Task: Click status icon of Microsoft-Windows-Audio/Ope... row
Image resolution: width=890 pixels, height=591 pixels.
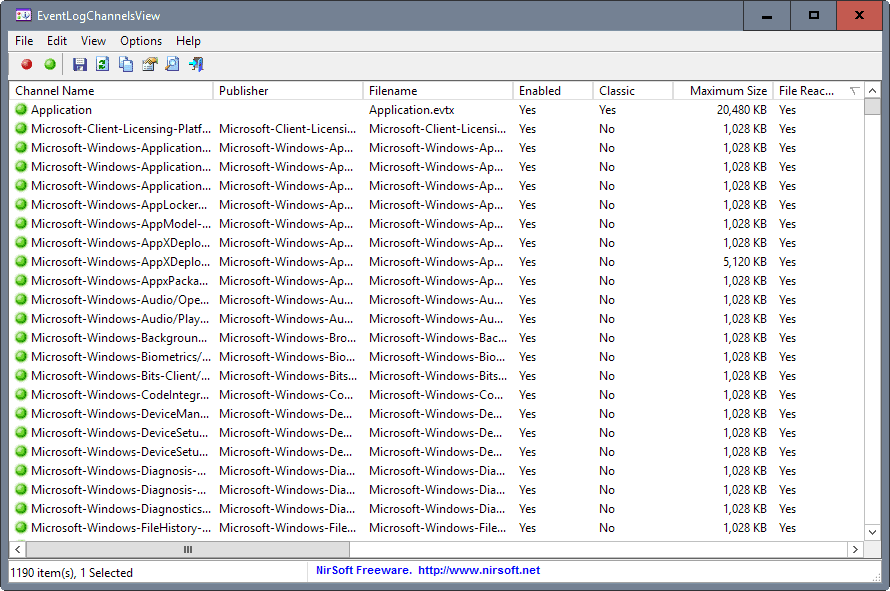Action: 21,300
